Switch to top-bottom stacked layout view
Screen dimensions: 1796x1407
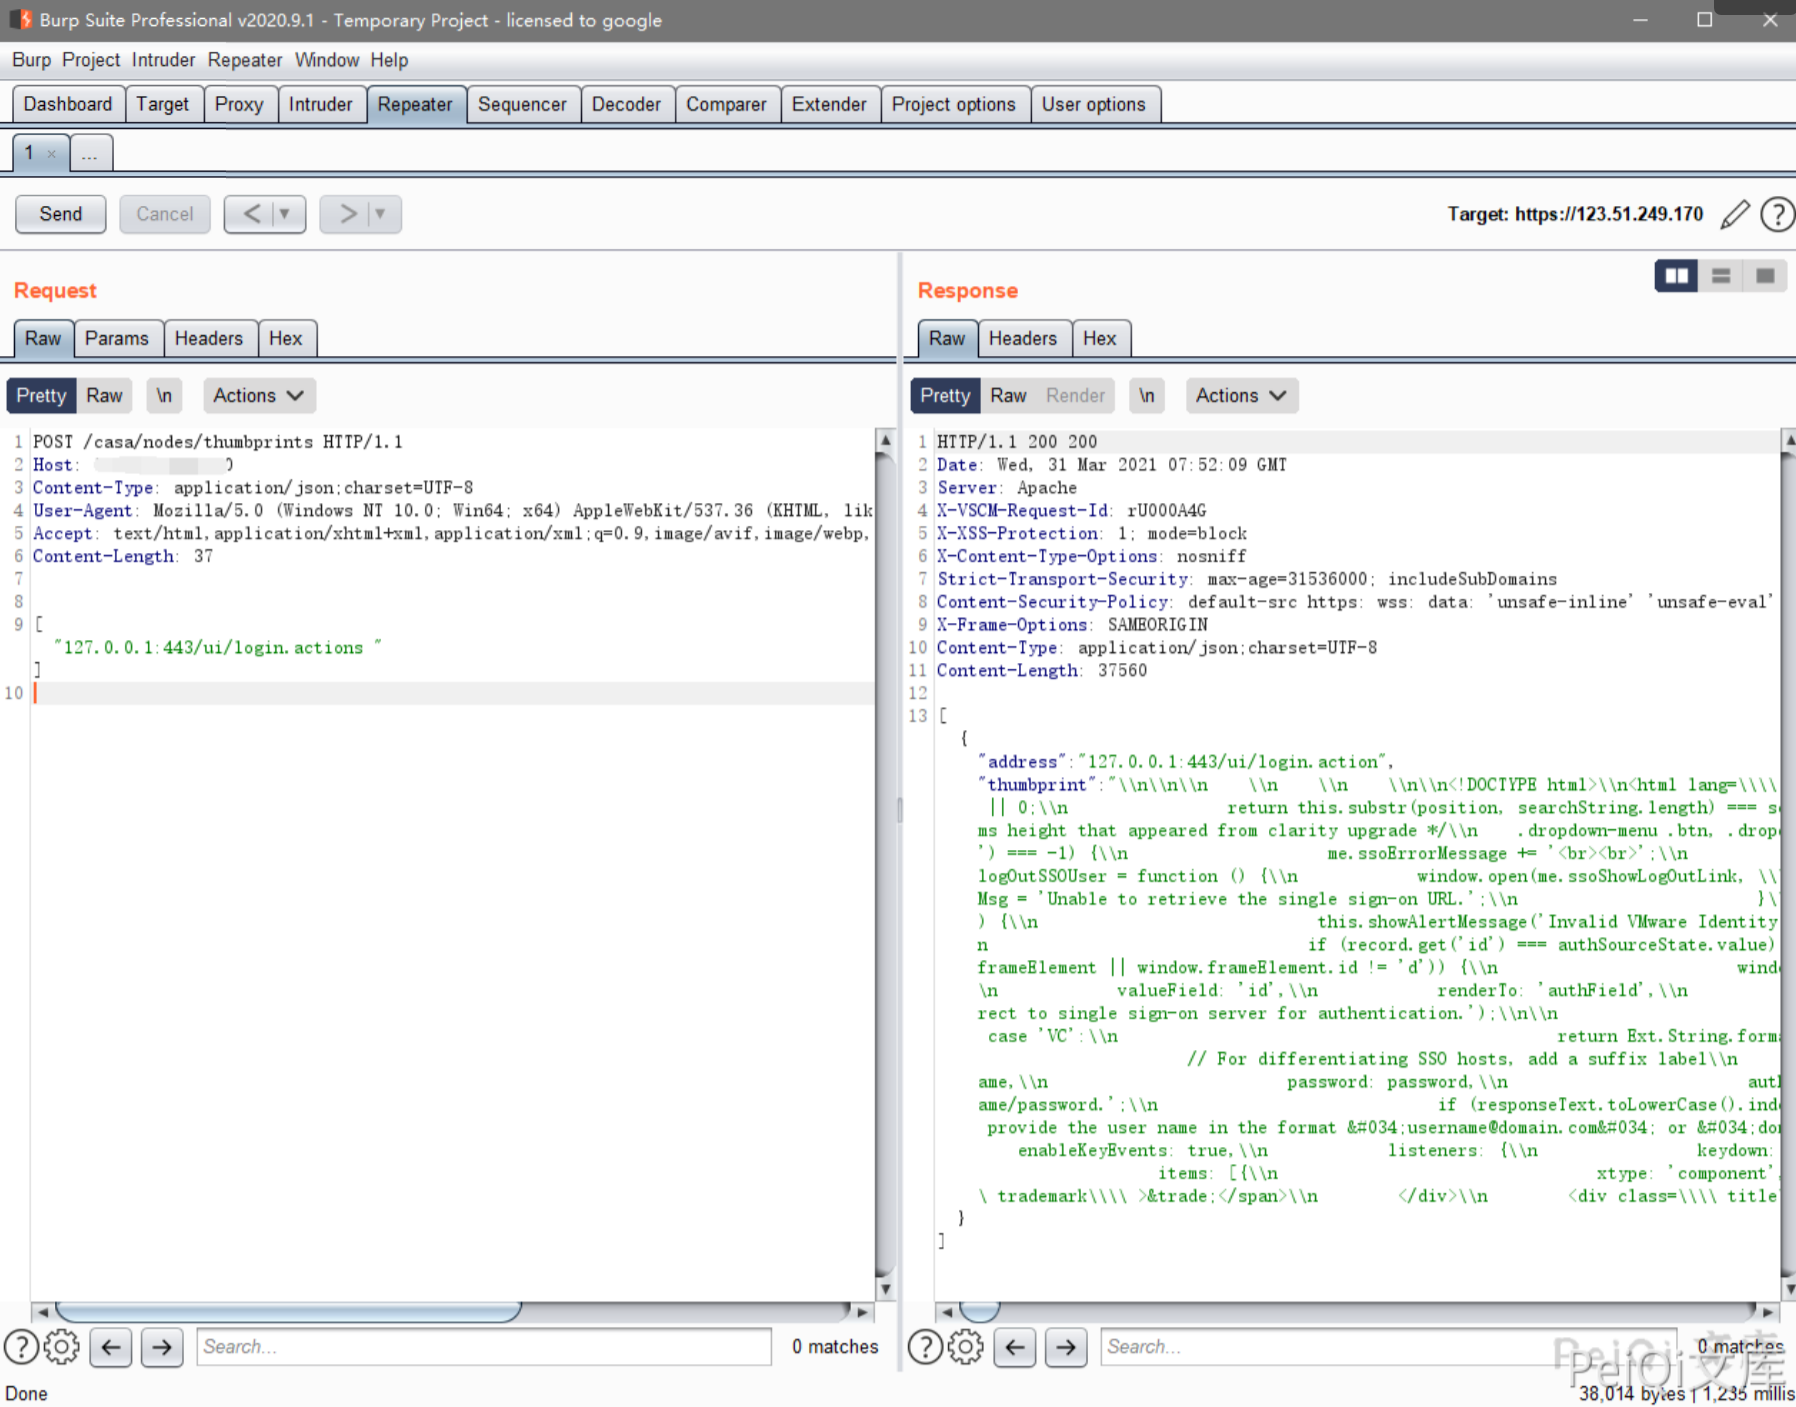[x=1721, y=276]
